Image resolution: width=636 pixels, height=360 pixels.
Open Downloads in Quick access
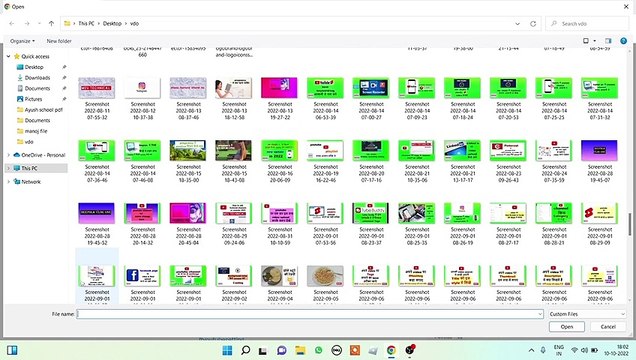(37, 77)
